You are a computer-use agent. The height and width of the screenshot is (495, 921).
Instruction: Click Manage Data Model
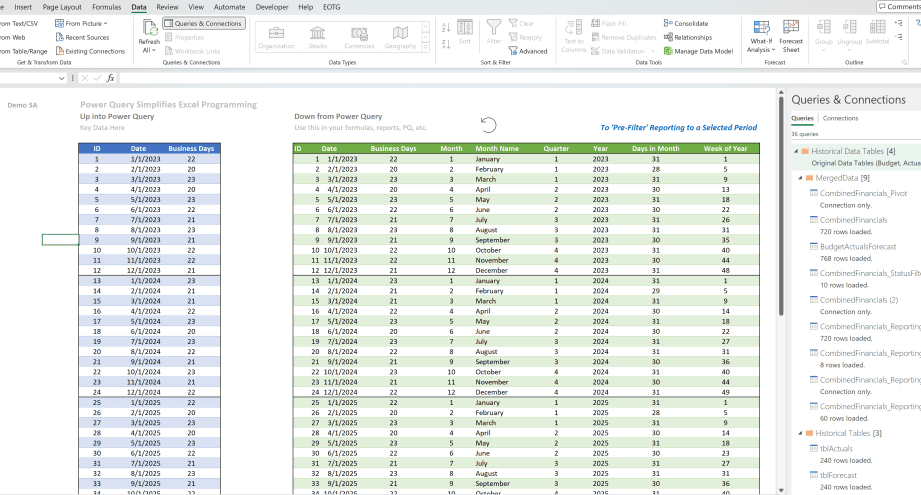click(x=698, y=51)
